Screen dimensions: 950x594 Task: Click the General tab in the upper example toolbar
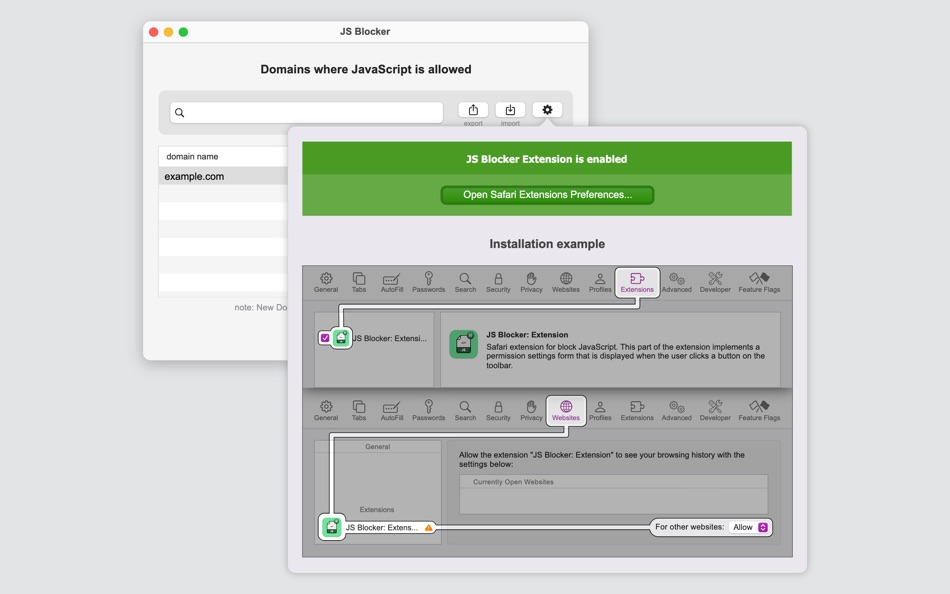tap(326, 282)
